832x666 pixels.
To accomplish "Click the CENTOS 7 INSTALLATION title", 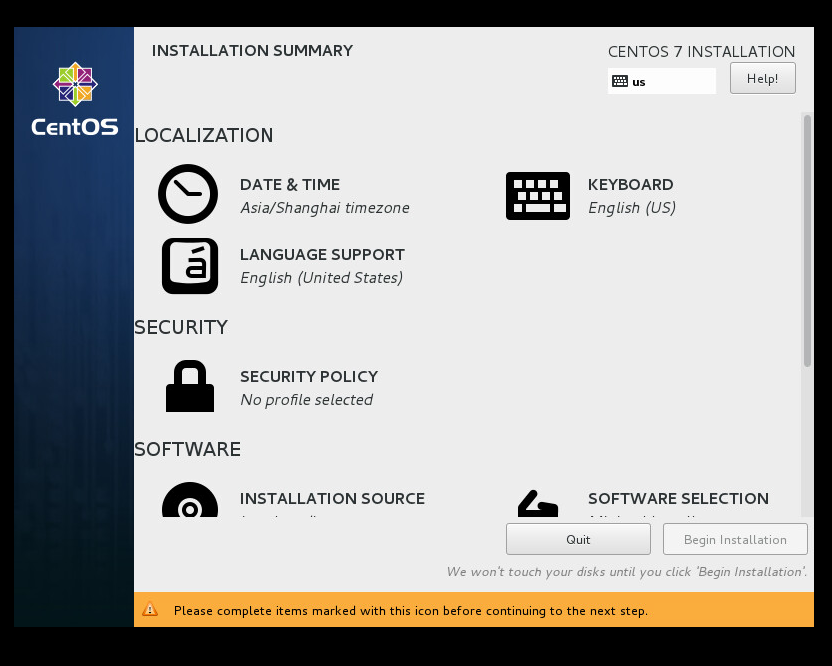I will pos(701,51).
